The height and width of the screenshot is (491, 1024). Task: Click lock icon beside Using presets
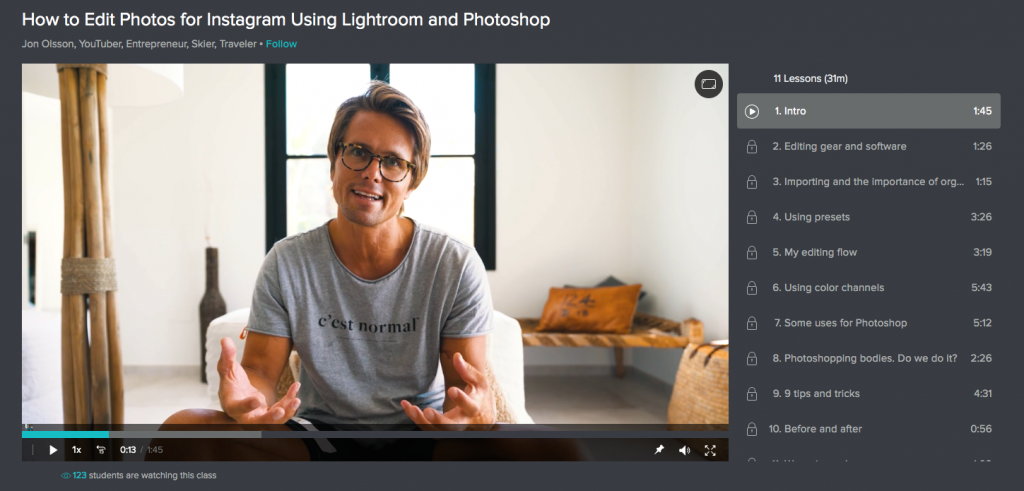point(752,217)
